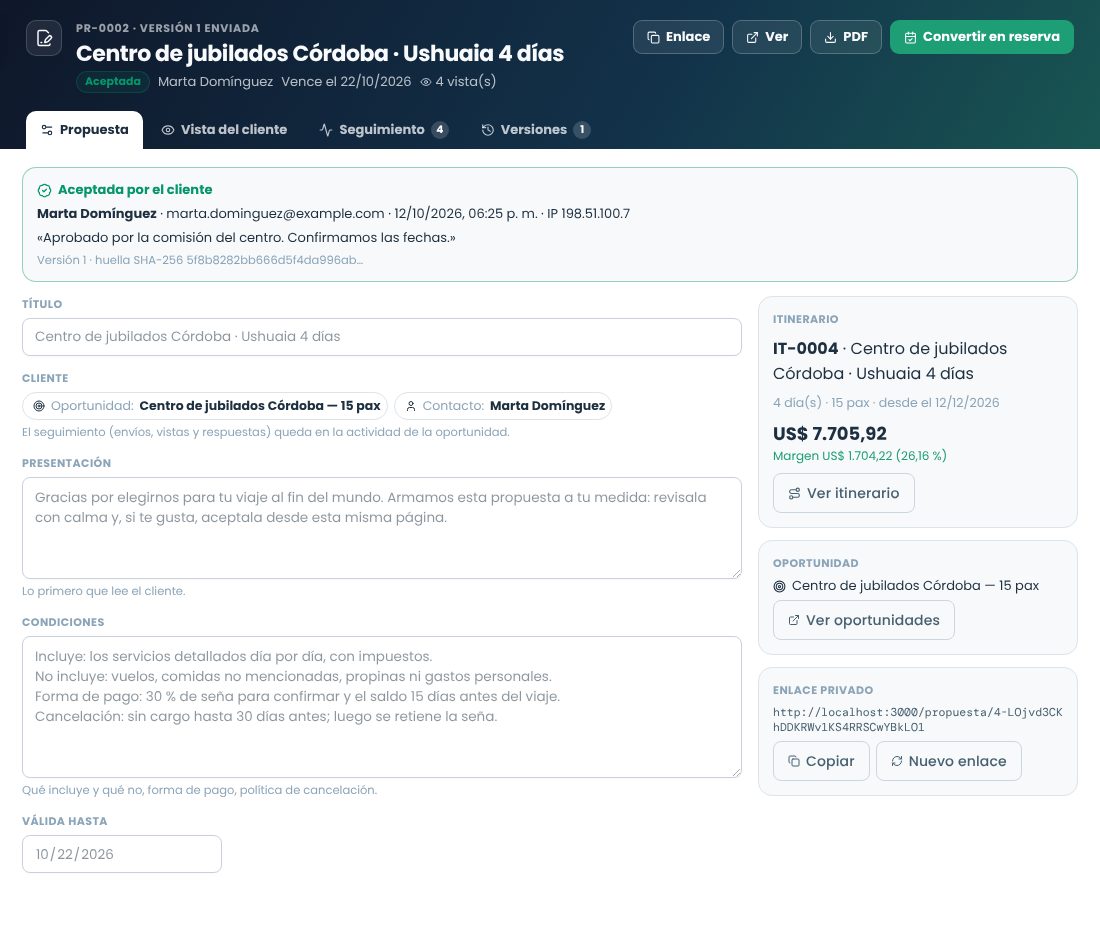
Task: Click Vence el 22/10/2026 text
Action: click(346, 81)
